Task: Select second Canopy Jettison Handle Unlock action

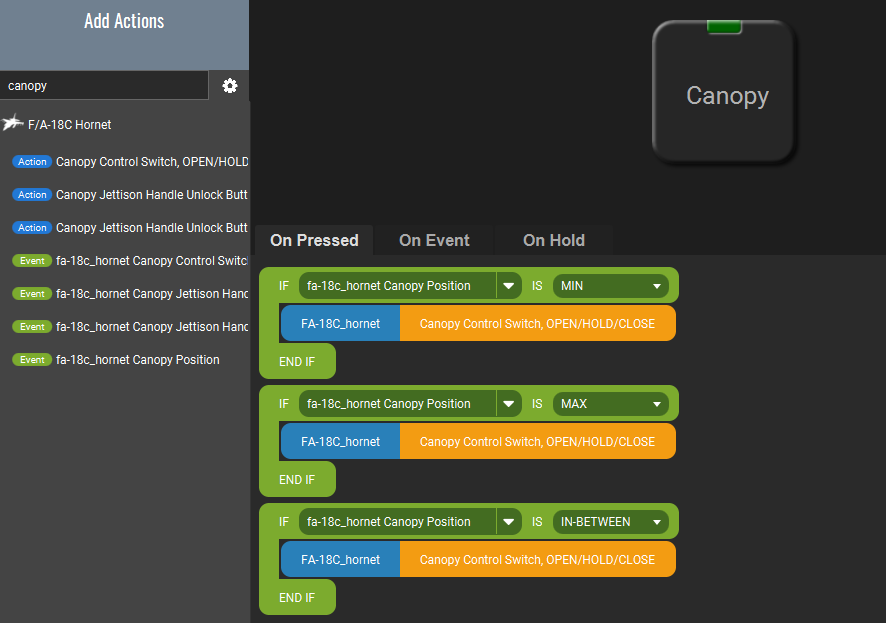Action: (130, 228)
